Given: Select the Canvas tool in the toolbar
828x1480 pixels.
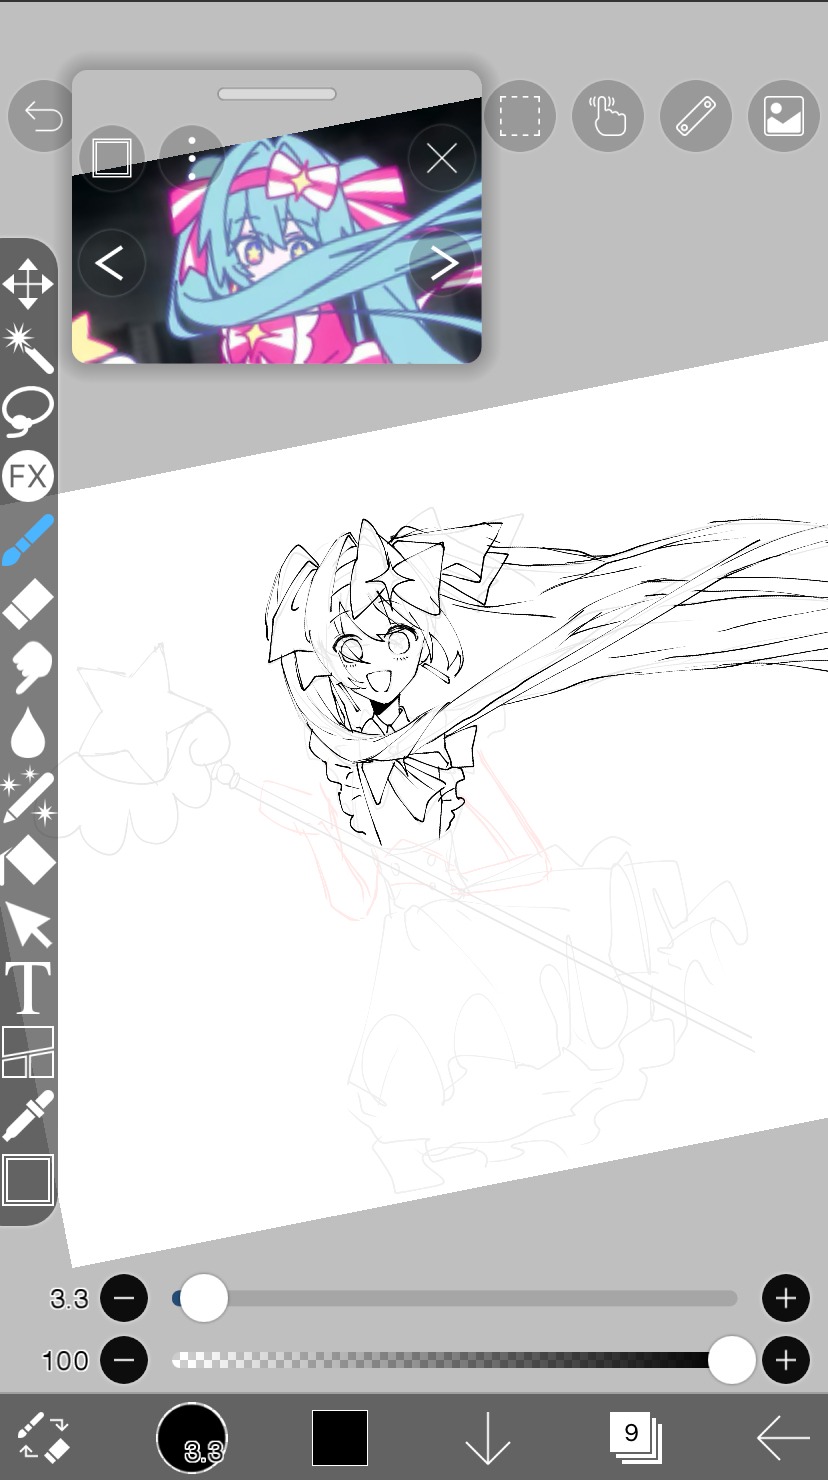Looking at the screenshot, I should (x=28, y=1180).
